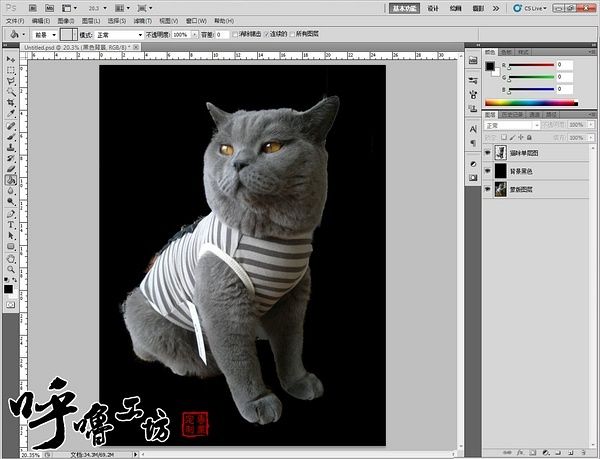The width and height of the screenshot is (600, 459).
Task: Open the 图层(L) menu
Action: point(90,20)
